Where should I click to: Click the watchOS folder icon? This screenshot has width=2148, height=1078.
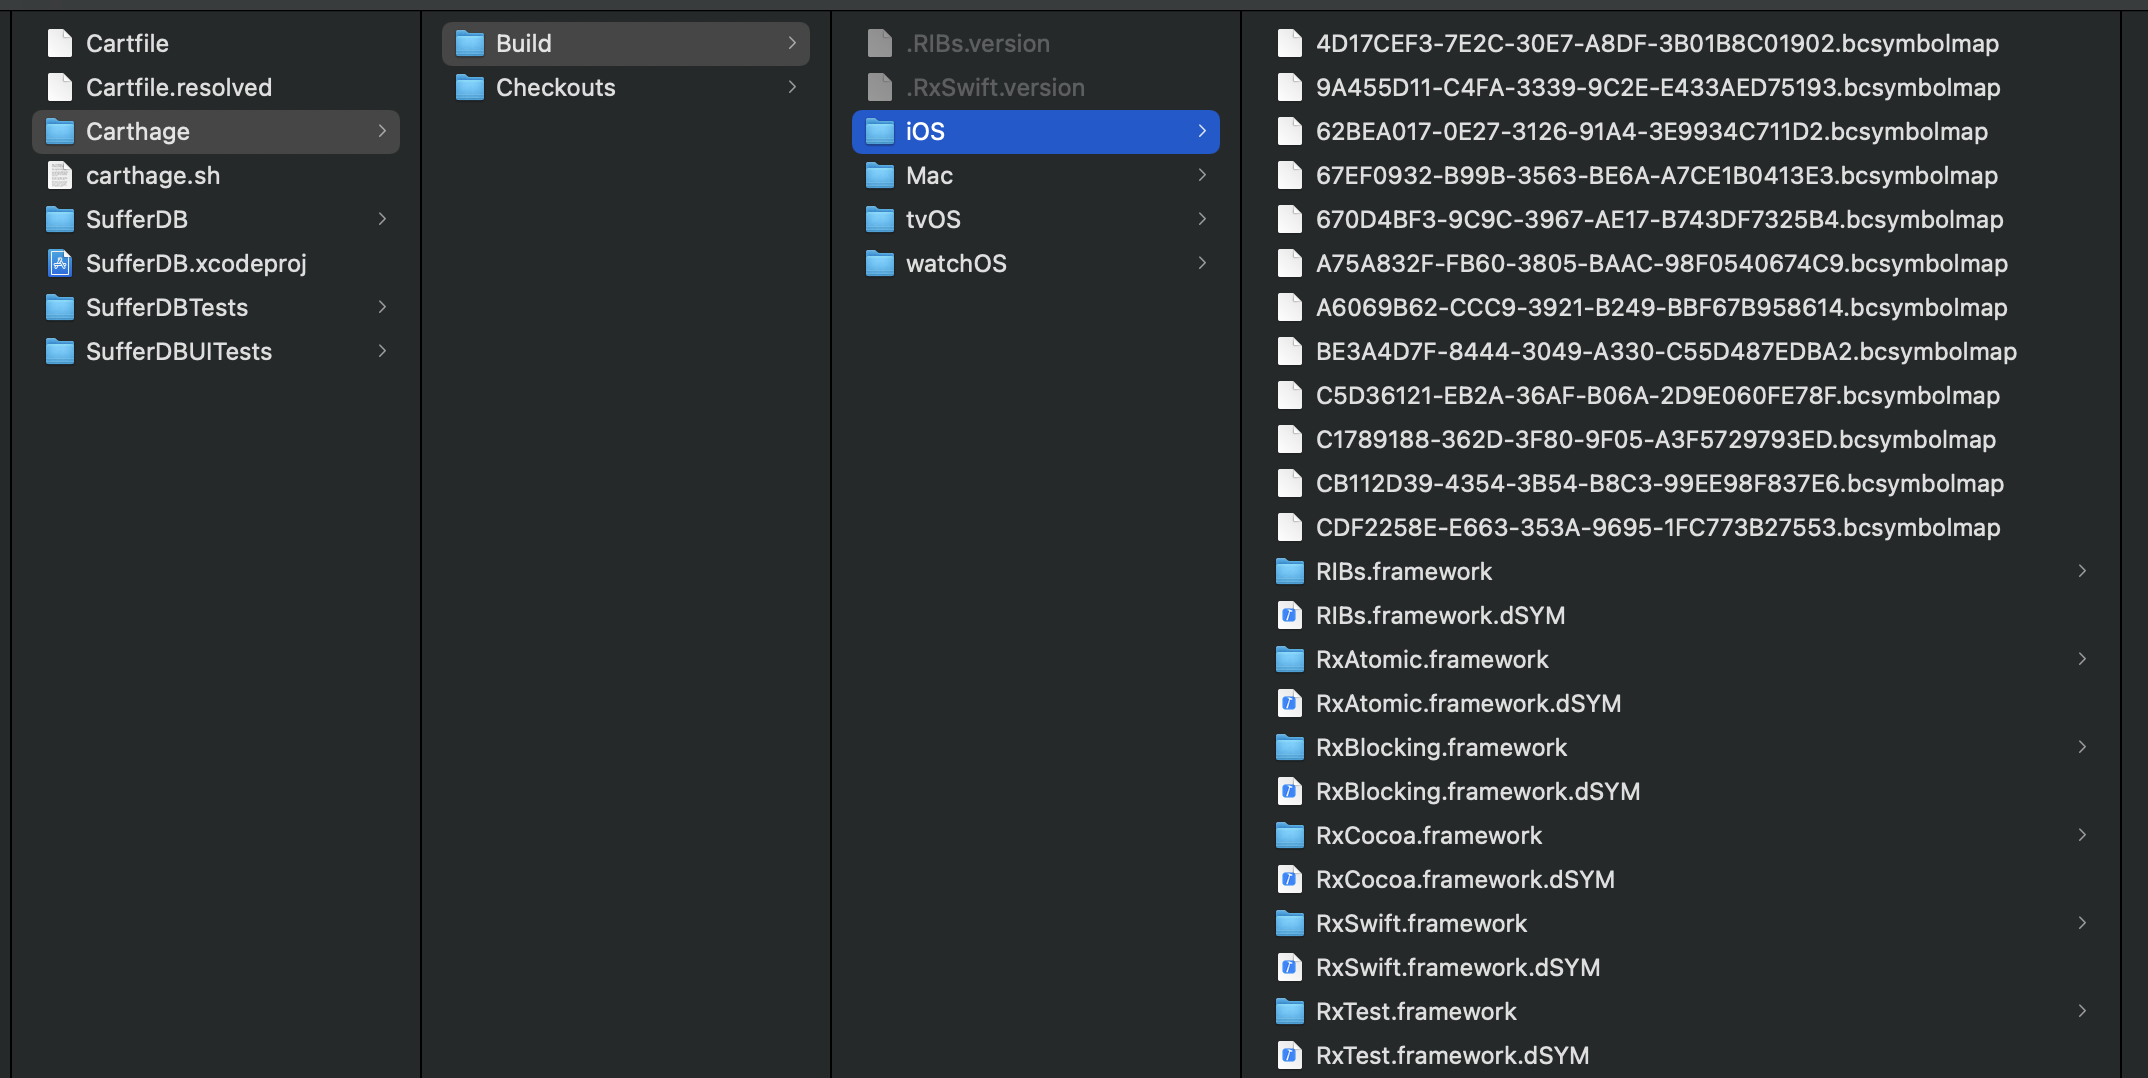(880, 263)
